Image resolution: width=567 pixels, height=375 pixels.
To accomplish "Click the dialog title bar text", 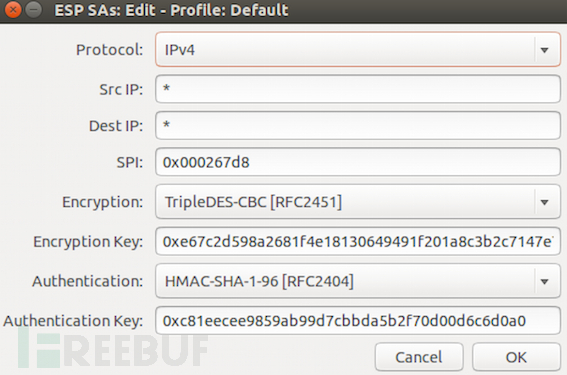I will point(171,10).
